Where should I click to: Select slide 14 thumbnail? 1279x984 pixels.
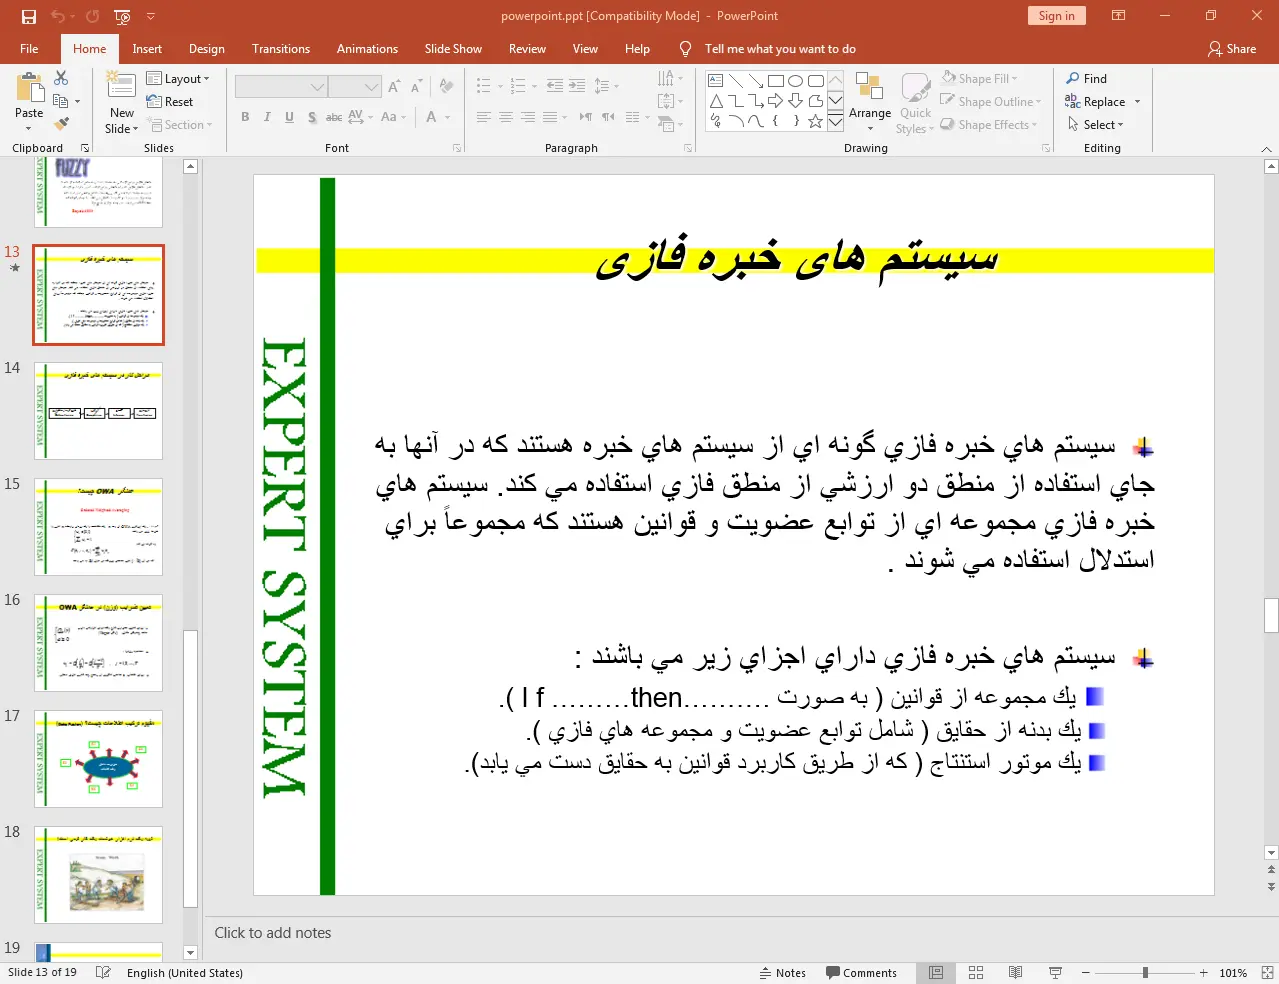98,411
